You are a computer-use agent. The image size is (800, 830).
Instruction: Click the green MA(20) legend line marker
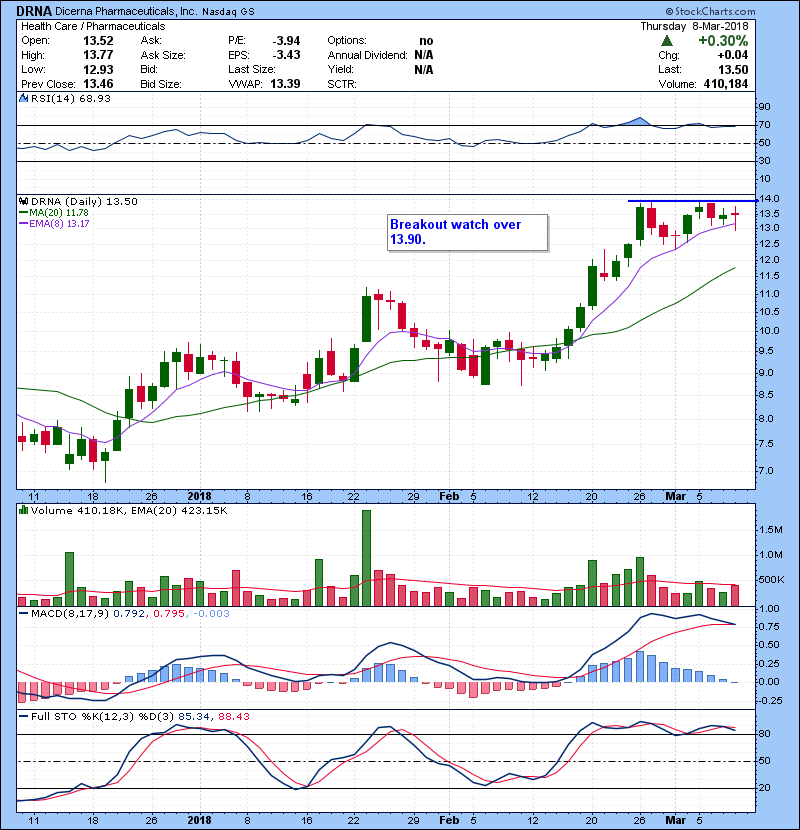click(23, 213)
